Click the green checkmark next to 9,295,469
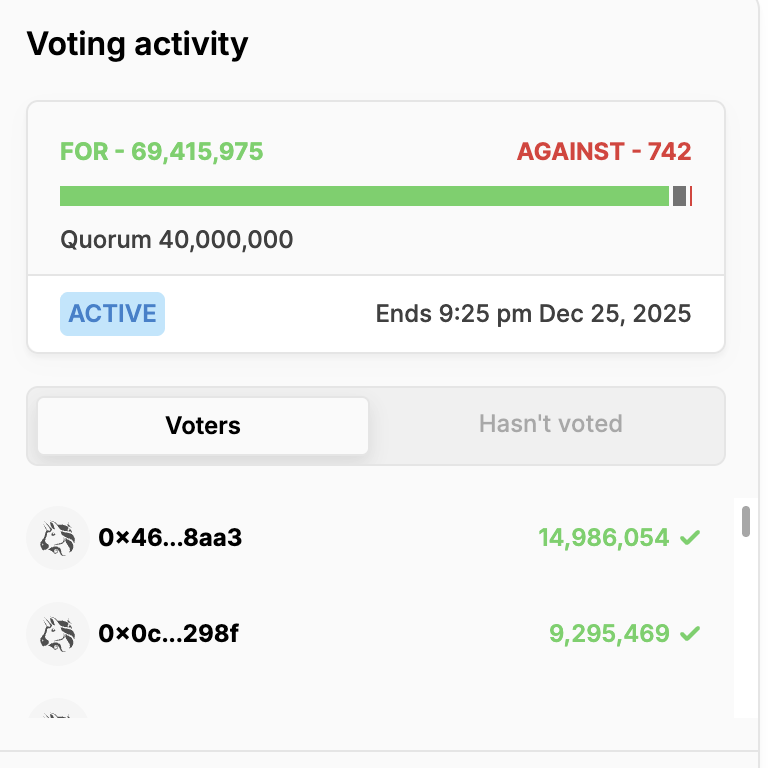 click(x=690, y=634)
